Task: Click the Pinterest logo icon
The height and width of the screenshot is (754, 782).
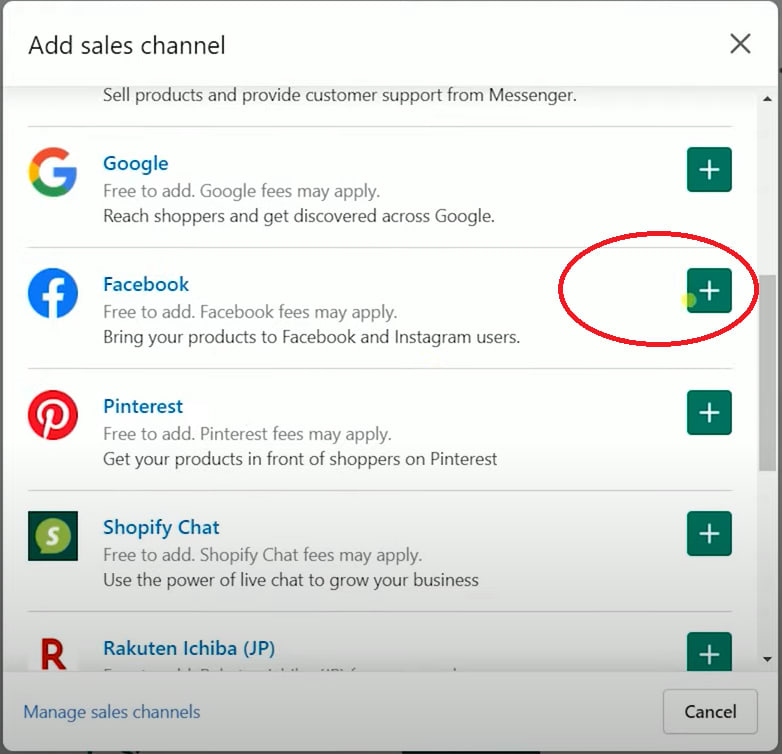Action: [53, 415]
